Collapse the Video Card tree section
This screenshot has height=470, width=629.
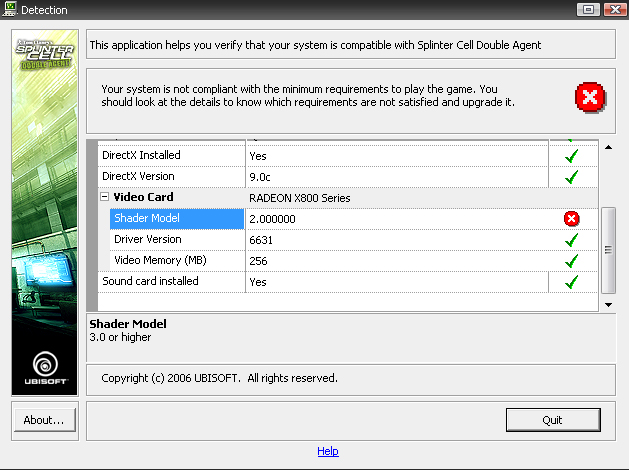(x=105, y=197)
